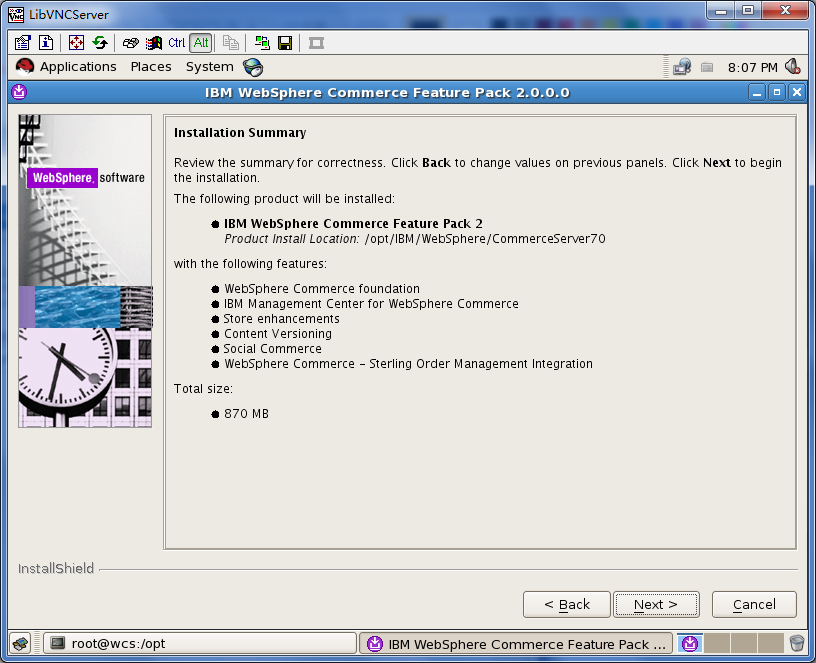Click 'Content Versioning' feature text

click(278, 334)
